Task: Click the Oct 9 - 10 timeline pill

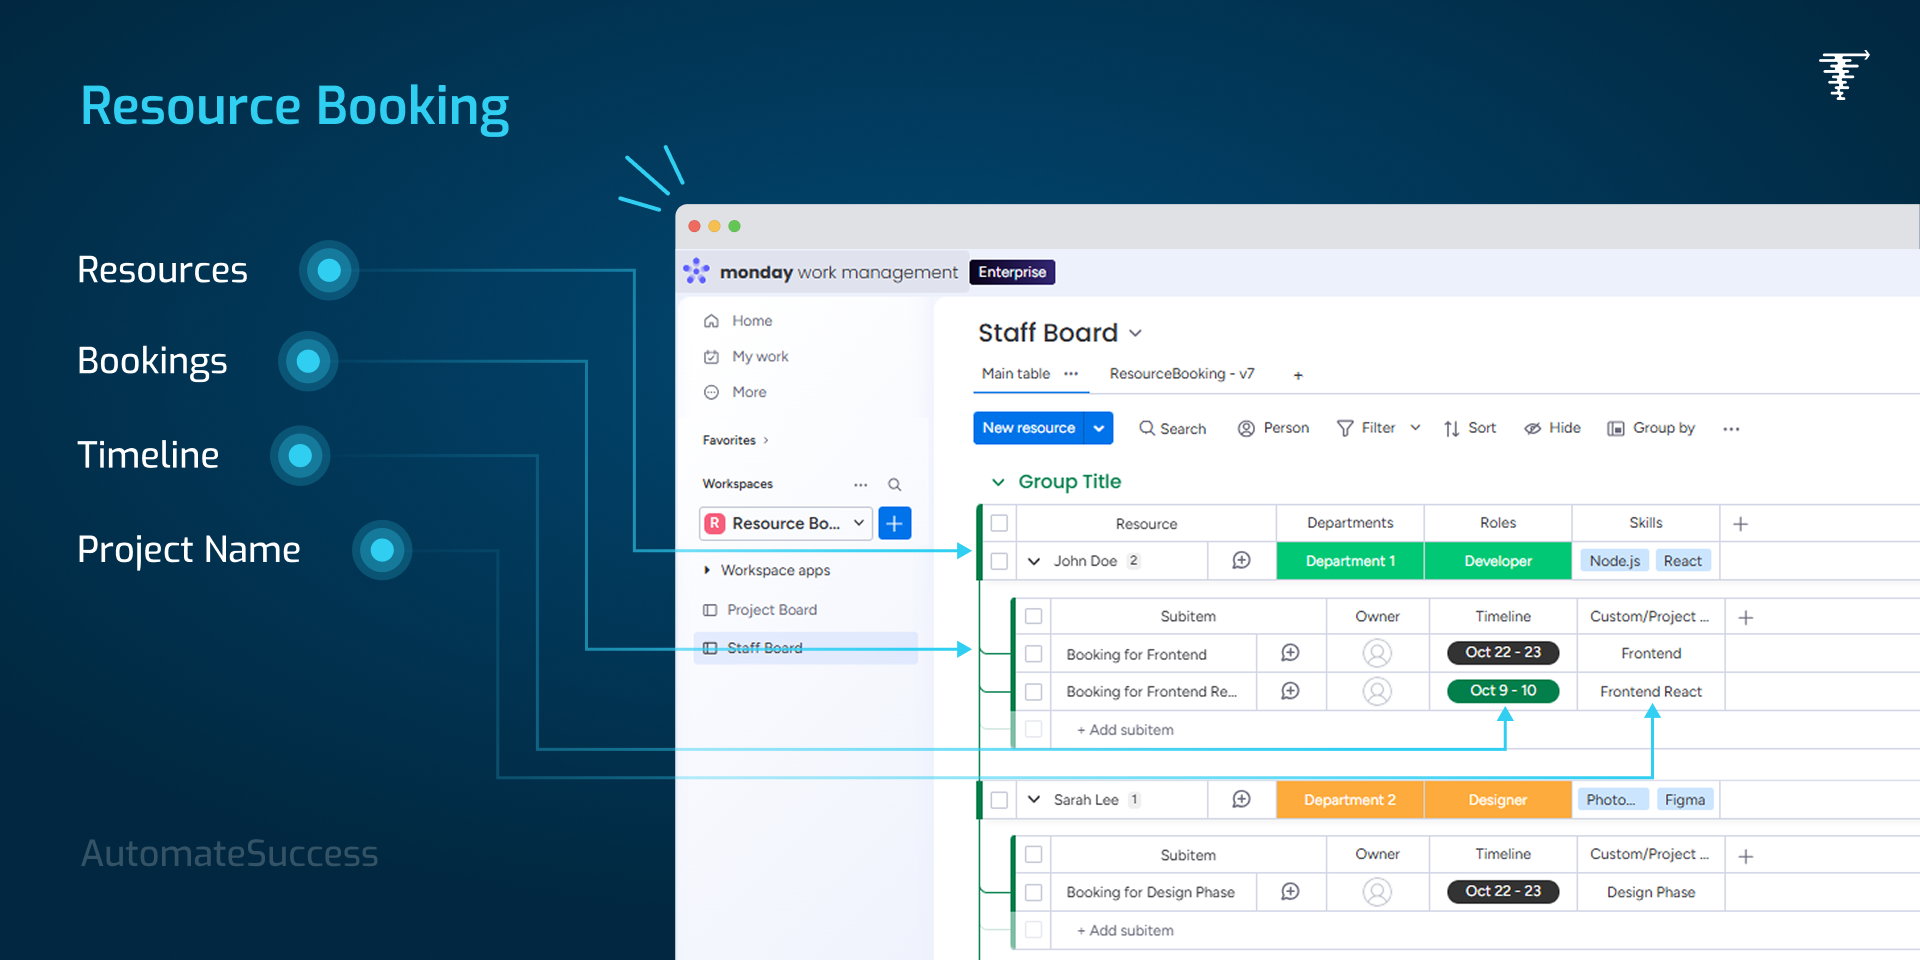Action: click(x=1503, y=691)
